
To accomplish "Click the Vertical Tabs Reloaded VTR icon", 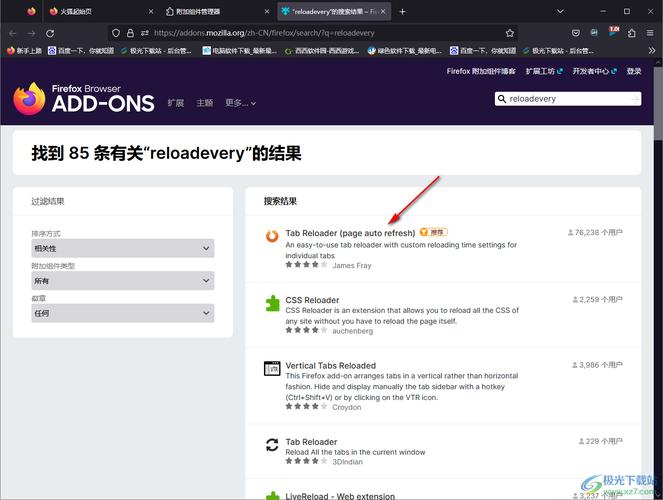I will pyautogui.click(x=272, y=368).
